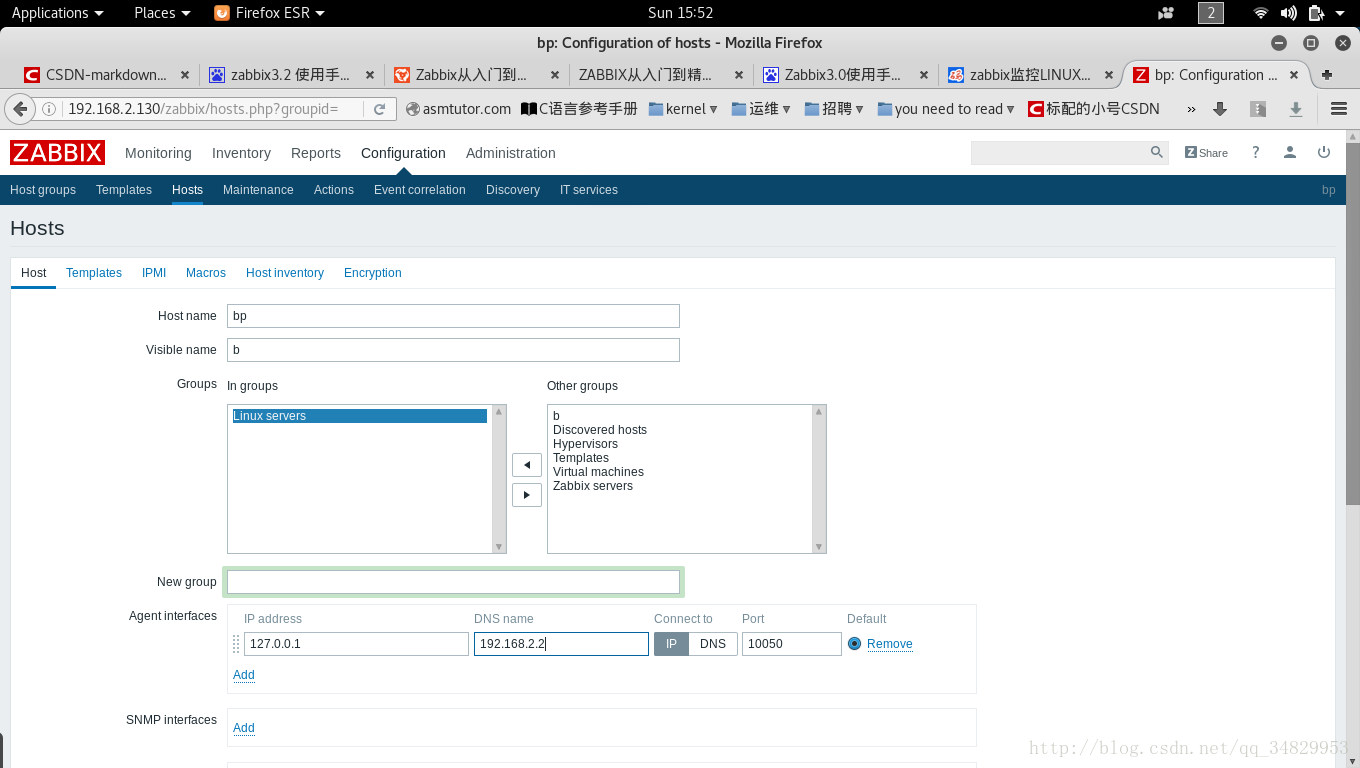Open IT services submenu
1360x768 pixels.
(x=589, y=190)
